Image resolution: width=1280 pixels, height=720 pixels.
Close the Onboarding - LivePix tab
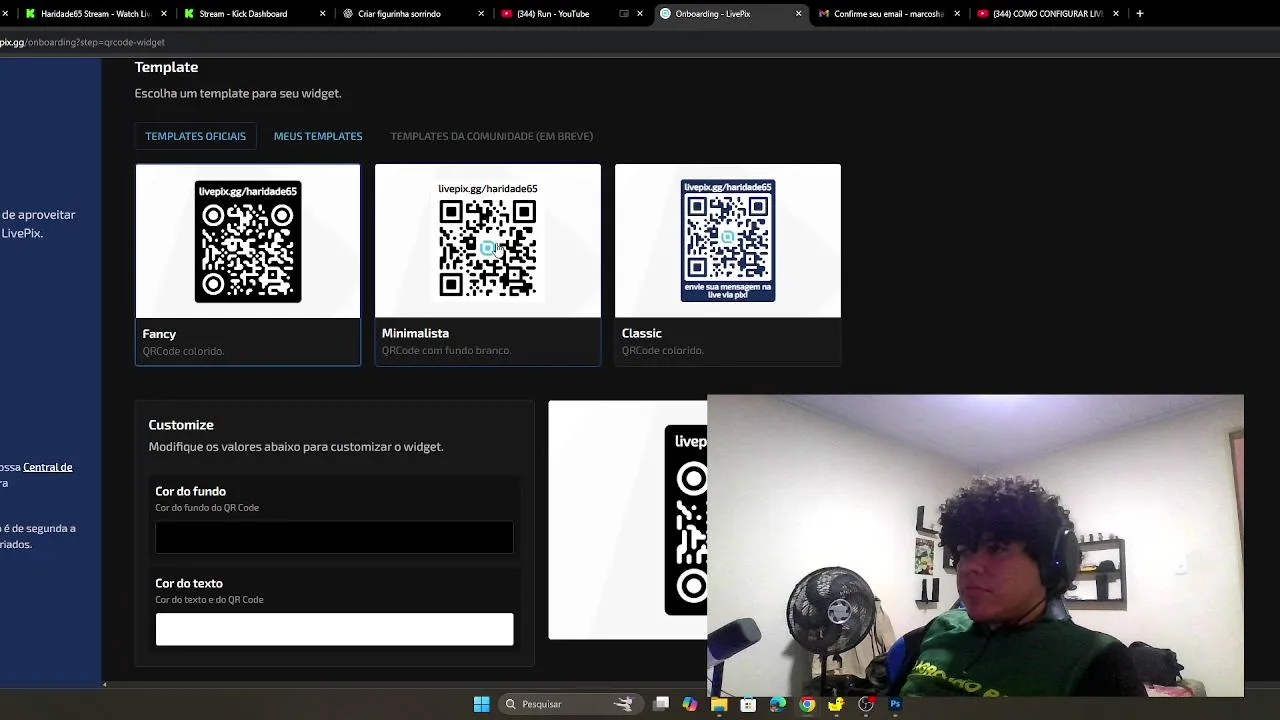point(798,14)
